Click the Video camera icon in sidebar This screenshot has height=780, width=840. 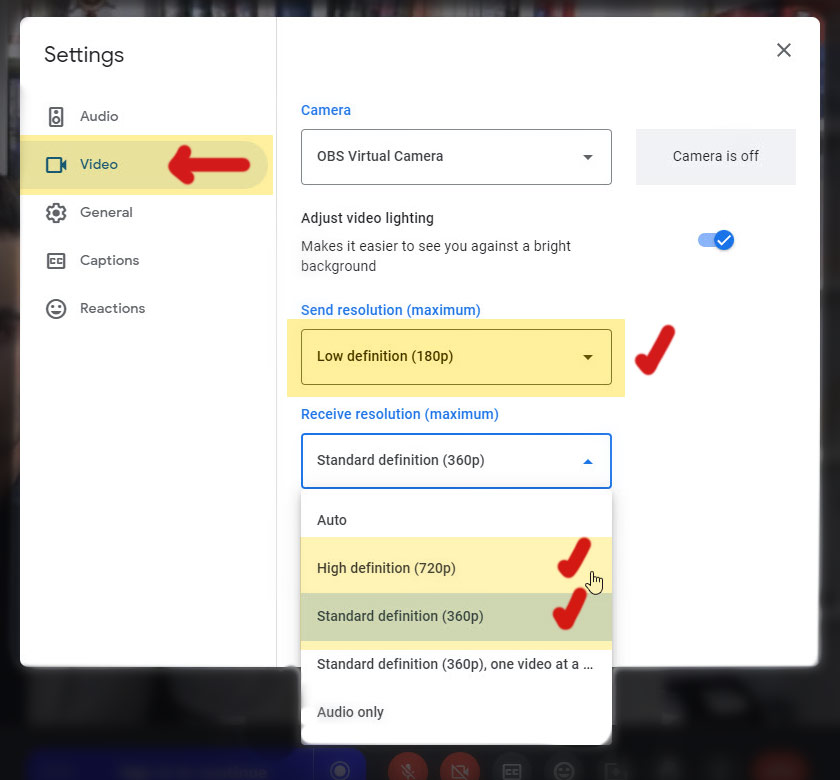(56, 165)
